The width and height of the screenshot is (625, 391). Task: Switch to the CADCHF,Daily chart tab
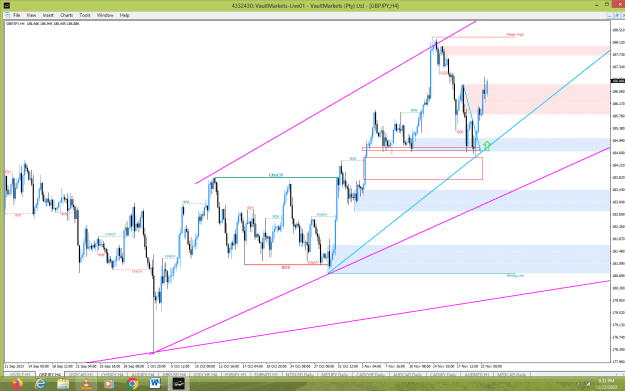tap(370, 375)
